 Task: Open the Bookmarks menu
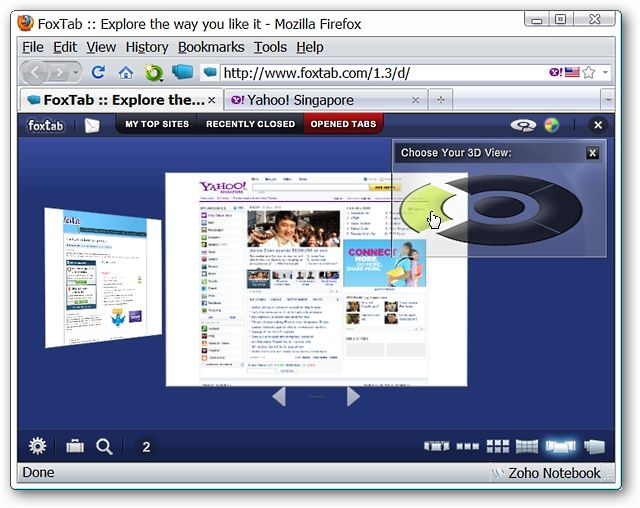[x=211, y=47]
